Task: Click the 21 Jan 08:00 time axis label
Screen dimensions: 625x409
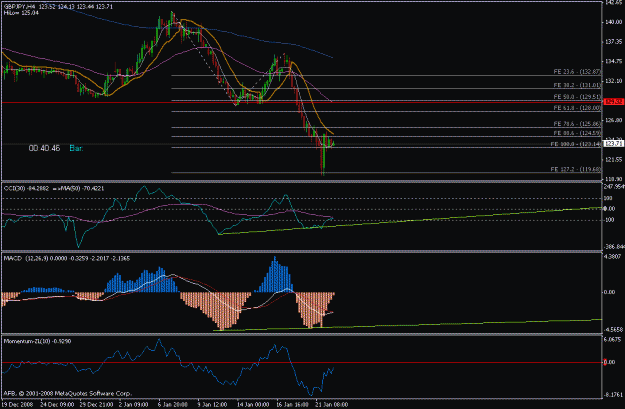Action: click(332, 405)
